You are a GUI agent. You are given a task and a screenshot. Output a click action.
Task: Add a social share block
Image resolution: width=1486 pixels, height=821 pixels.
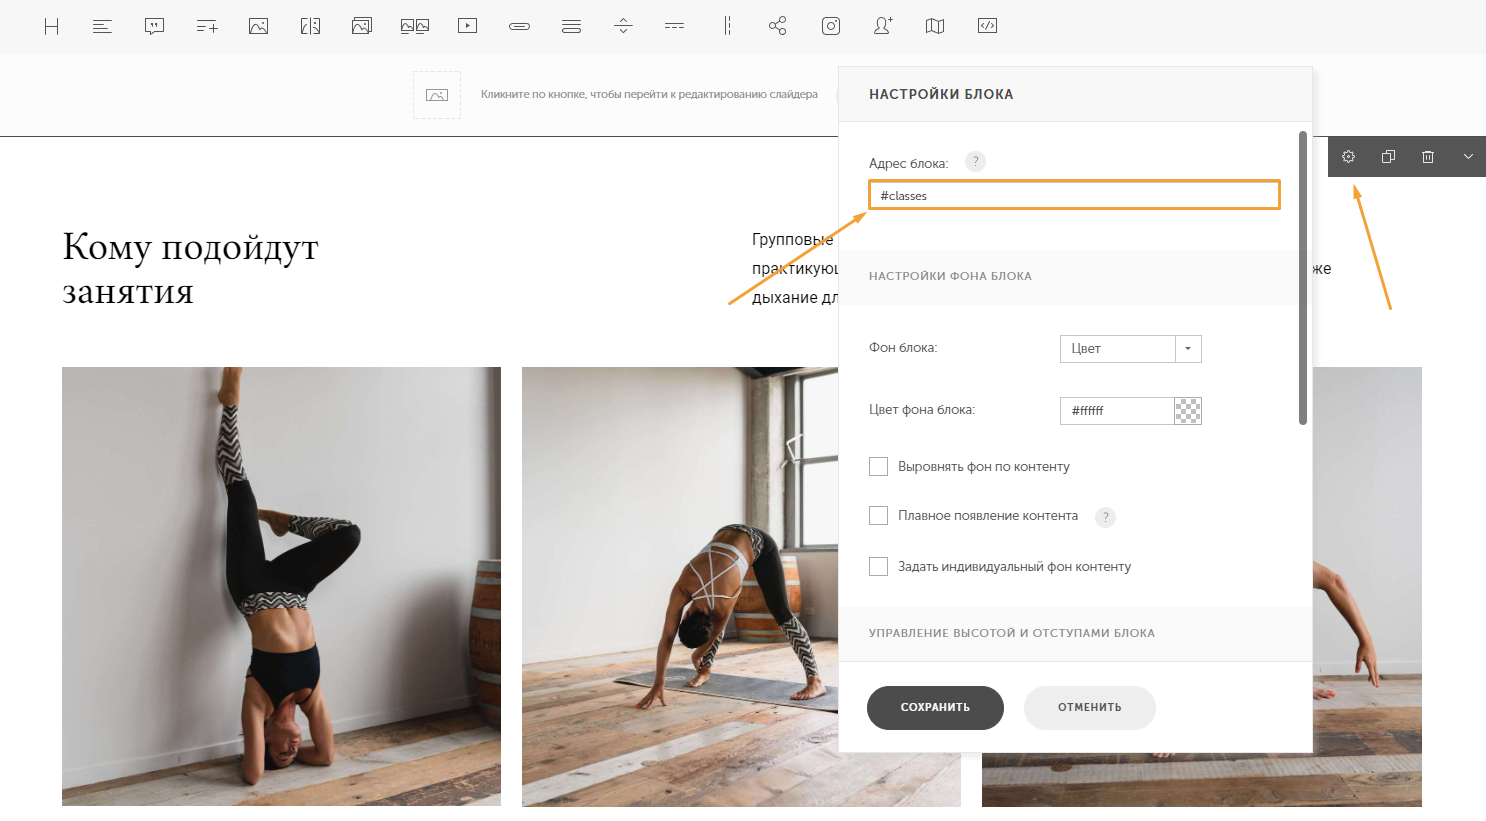[778, 26]
